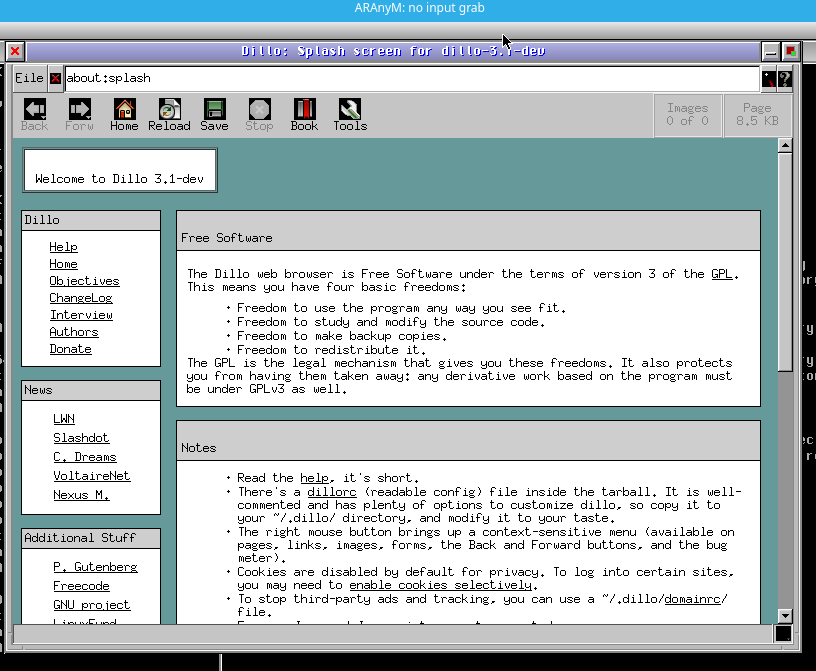Click the Back toolbar button
This screenshot has width=816, height=671.
tap(35, 115)
